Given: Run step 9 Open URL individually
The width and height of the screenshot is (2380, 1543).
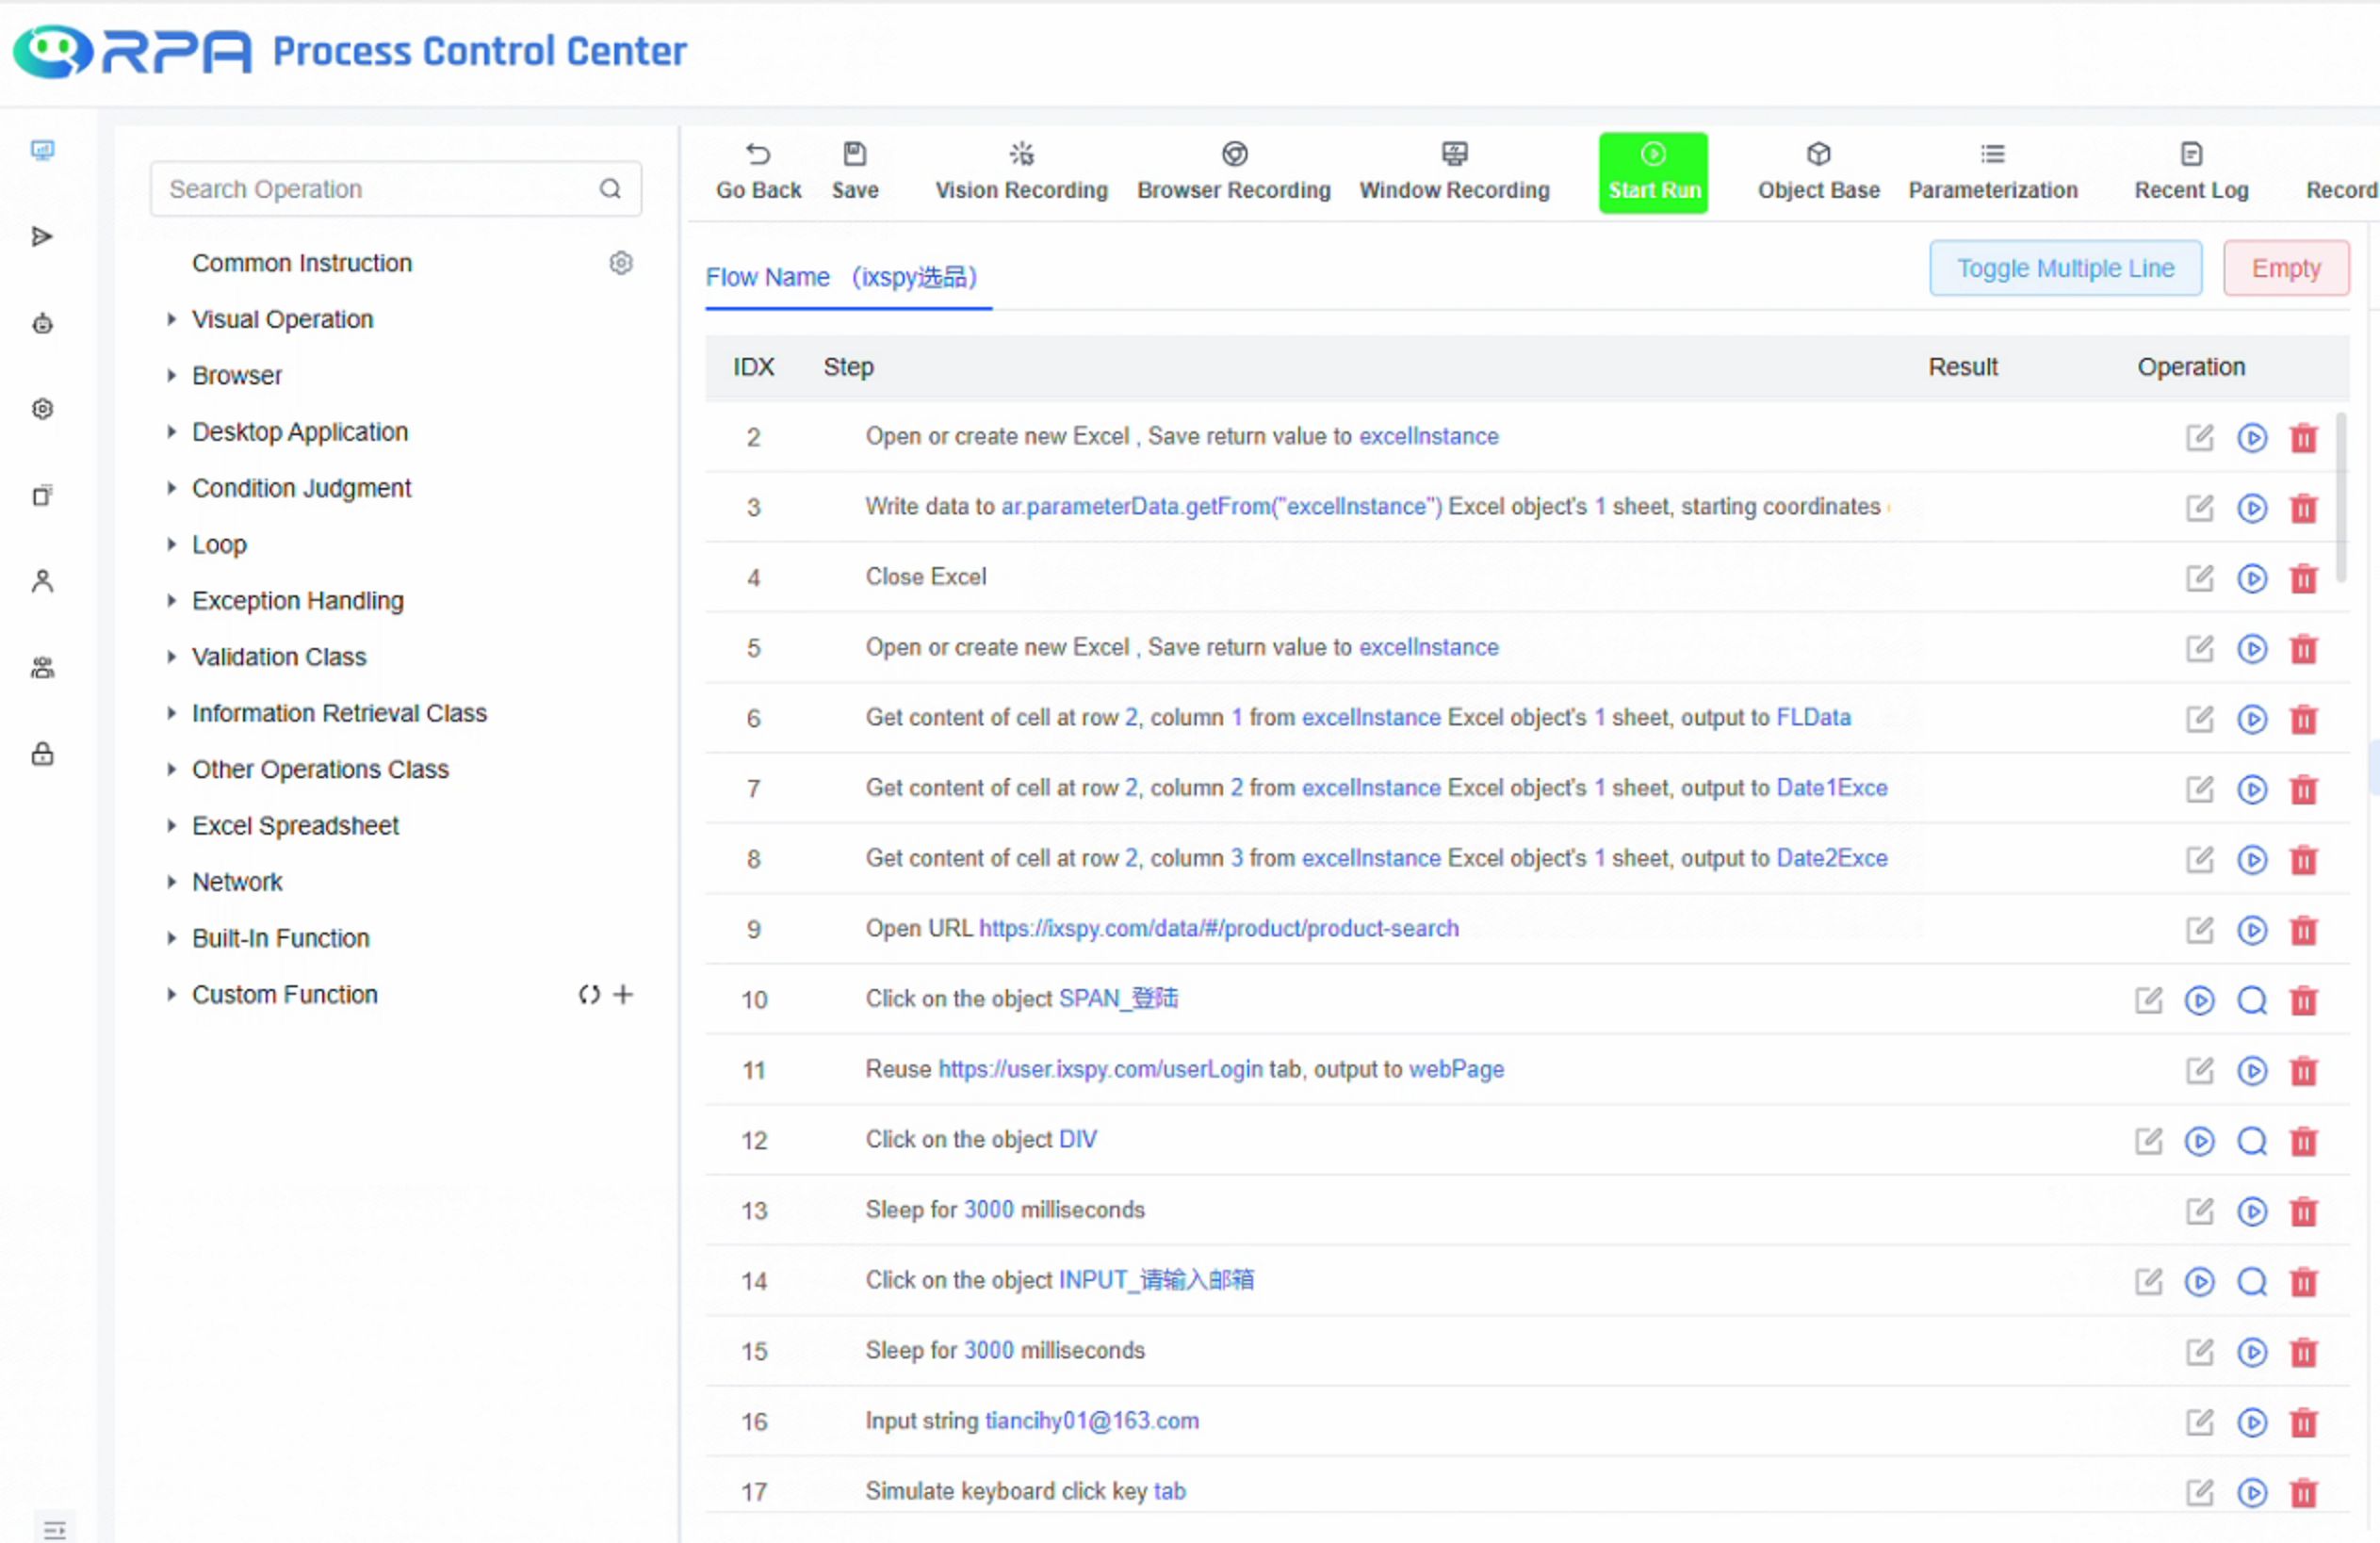Looking at the screenshot, I should click(x=2251, y=931).
